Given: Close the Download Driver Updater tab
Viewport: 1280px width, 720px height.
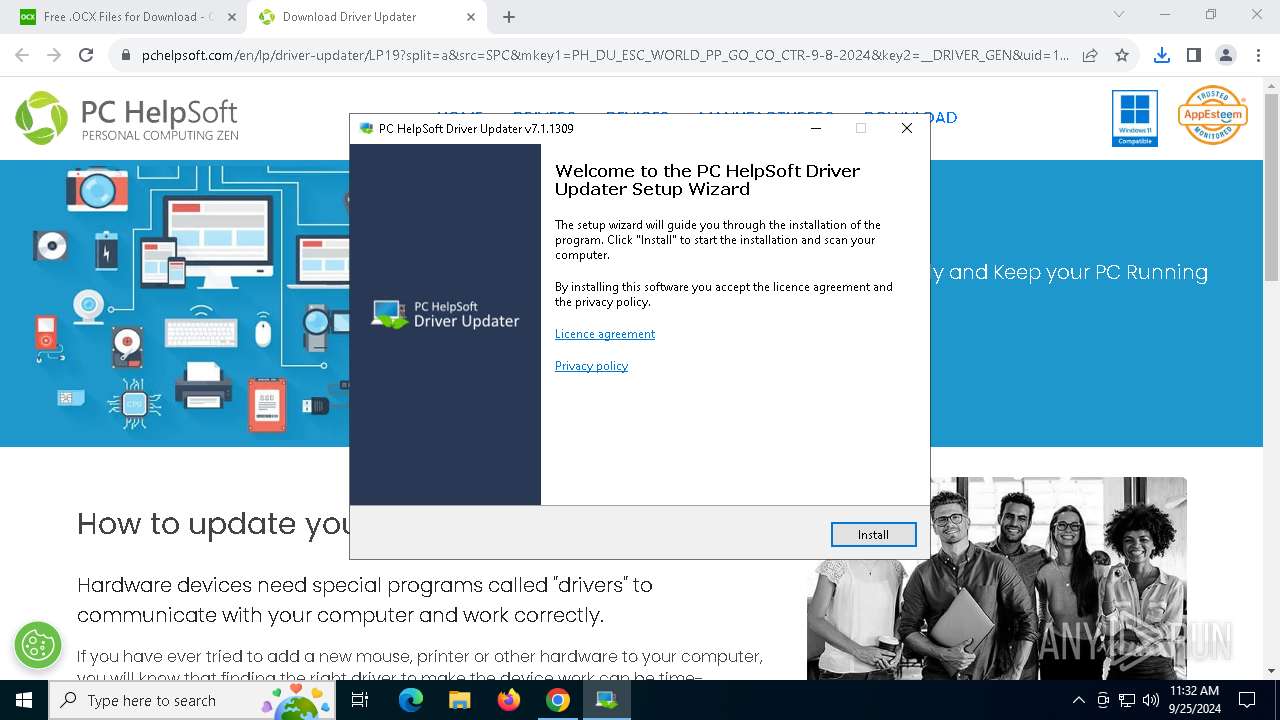Looking at the screenshot, I should [x=471, y=17].
